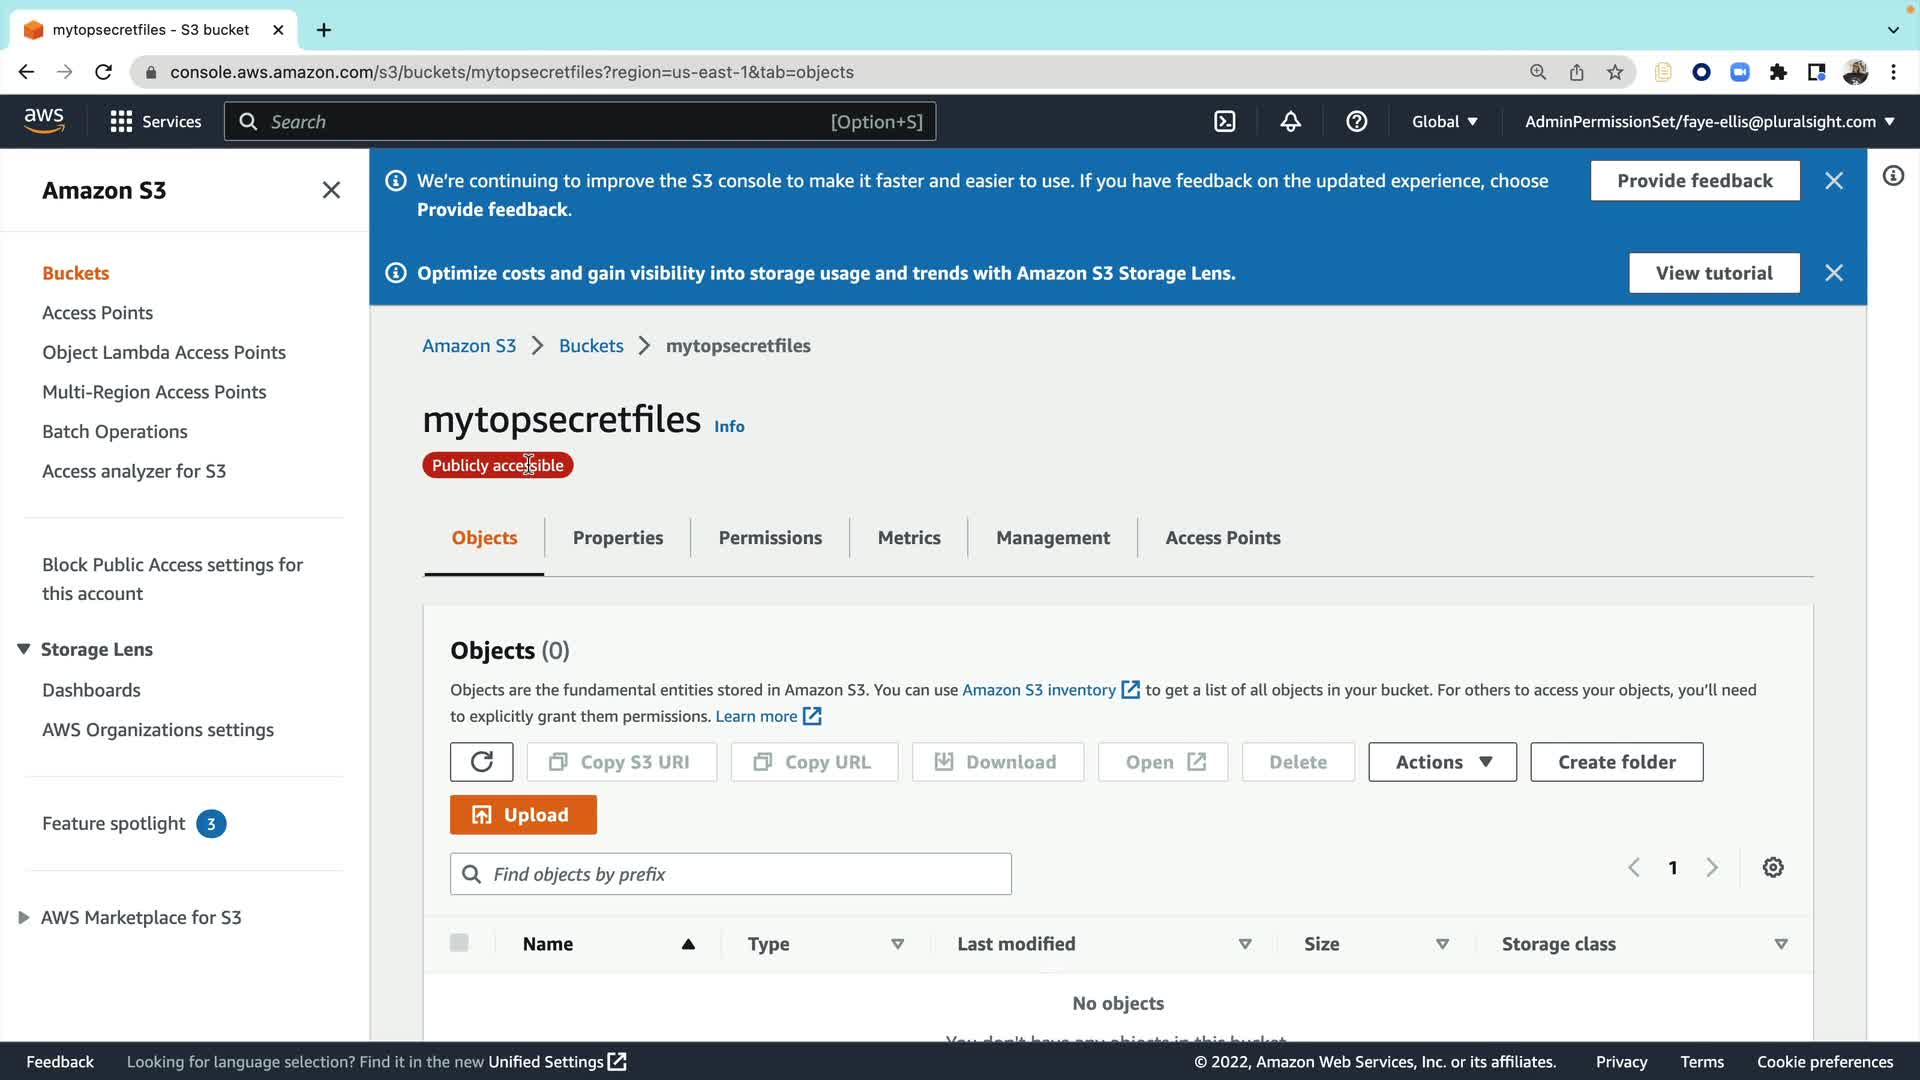The width and height of the screenshot is (1920, 1080).
Task: Click the Services grid icon
Action: coord(121,121)
